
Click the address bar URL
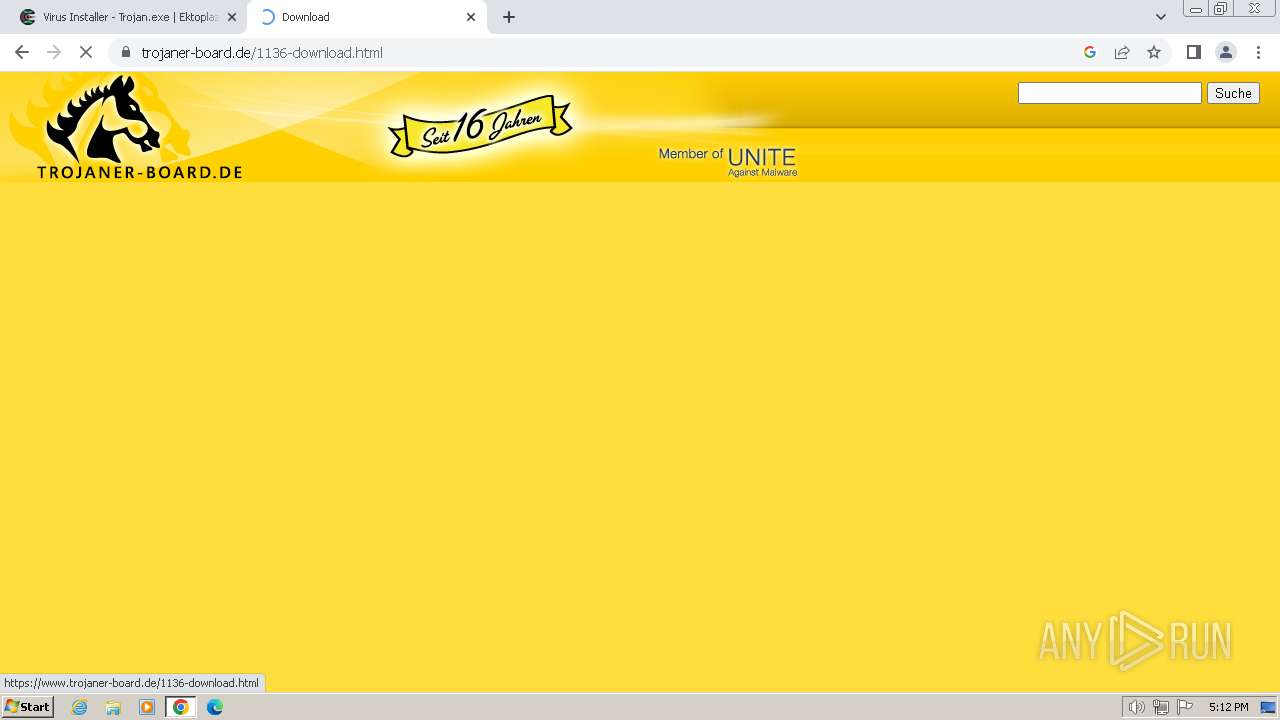(x=262, y=53)
